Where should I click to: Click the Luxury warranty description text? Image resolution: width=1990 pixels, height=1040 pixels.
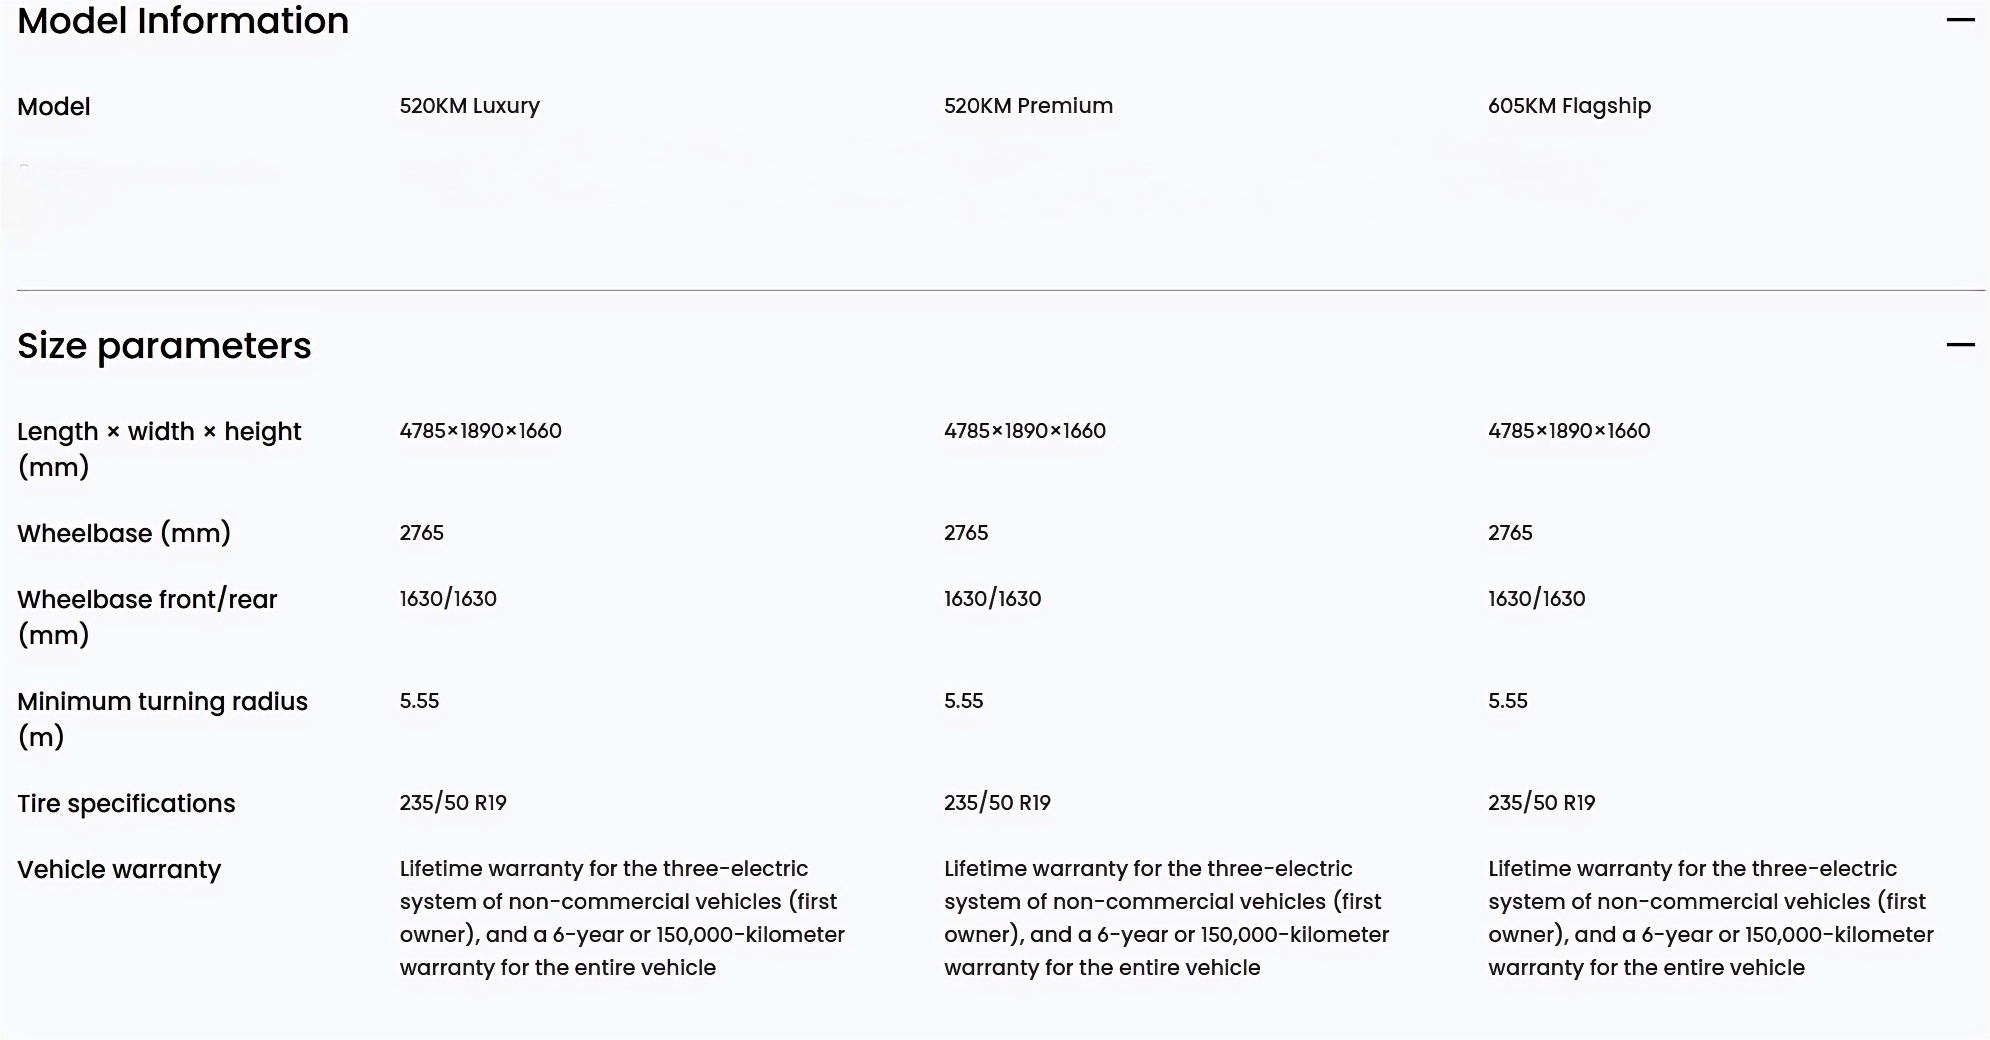(622, 918)
